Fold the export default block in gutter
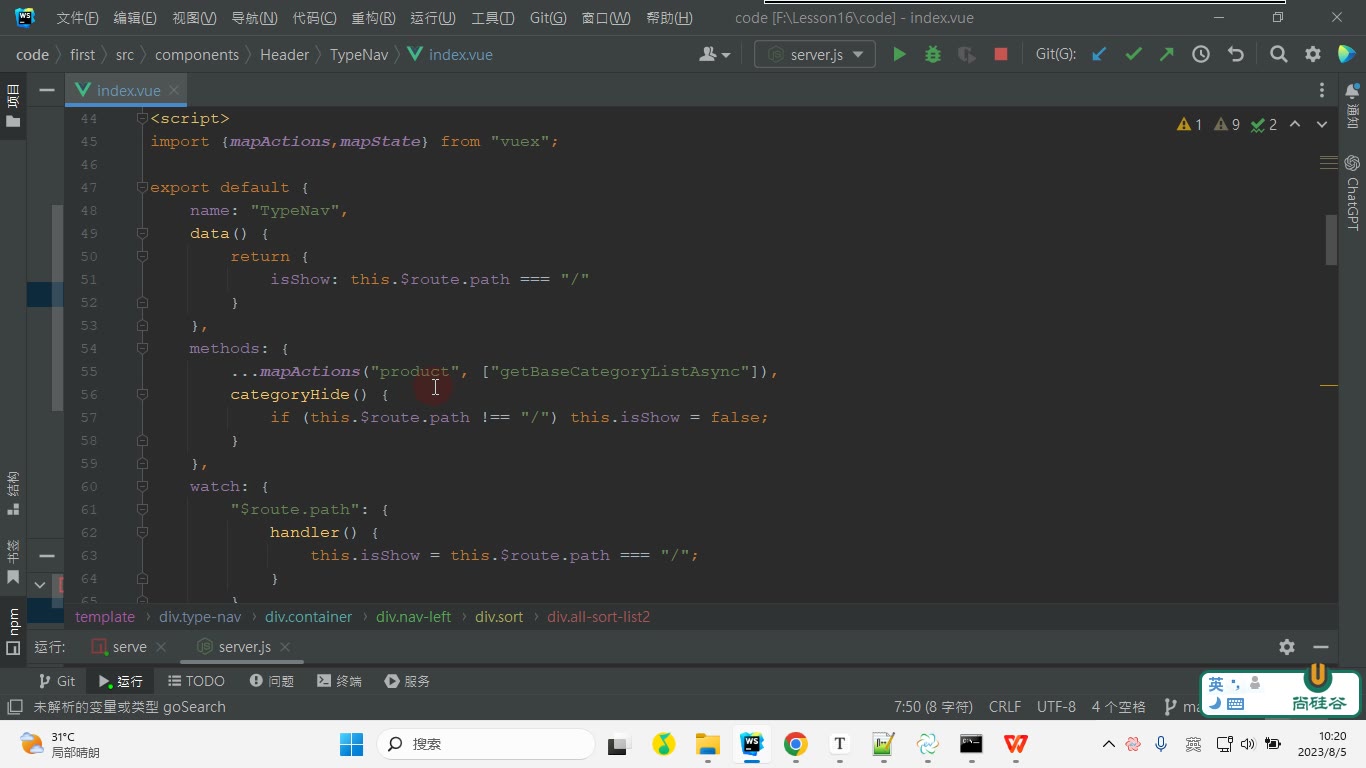1366x768 pixels. coord(142,187)
